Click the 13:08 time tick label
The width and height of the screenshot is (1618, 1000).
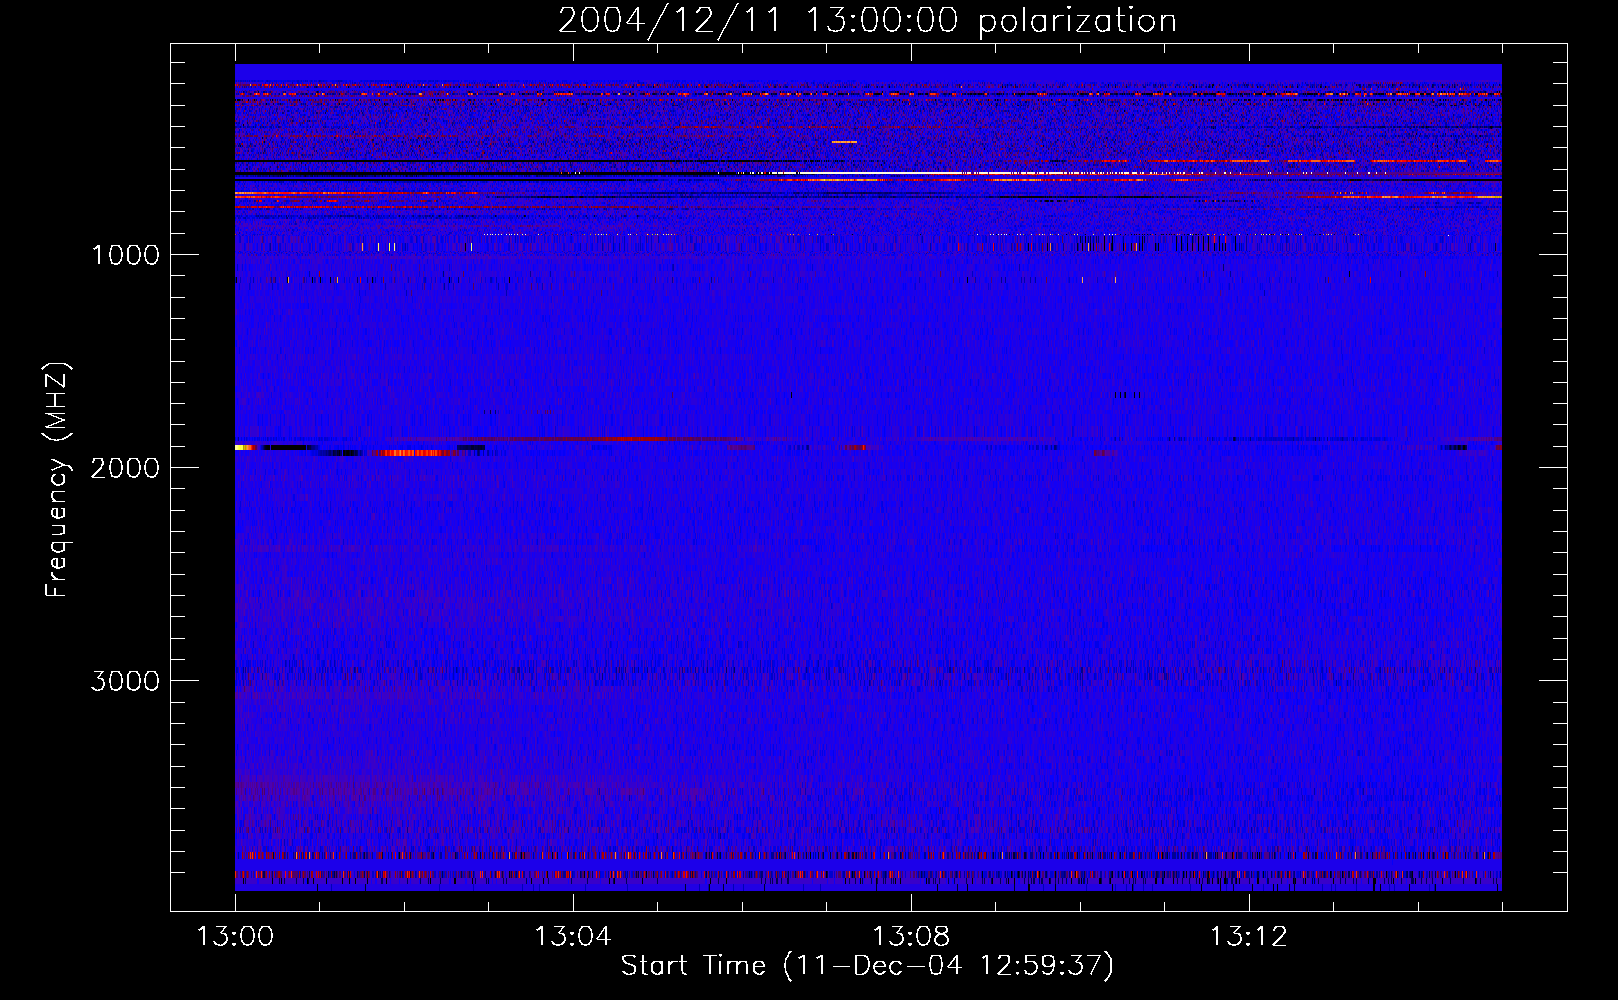tap(911, 937)
